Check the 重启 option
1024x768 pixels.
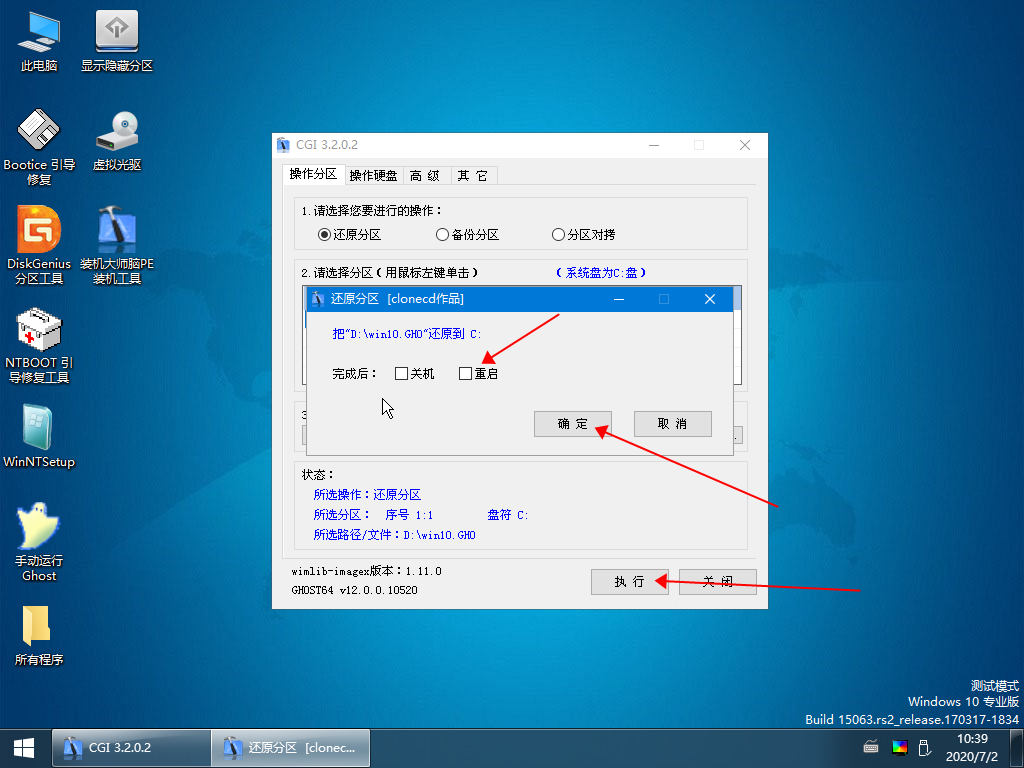(x=465, y=372)
